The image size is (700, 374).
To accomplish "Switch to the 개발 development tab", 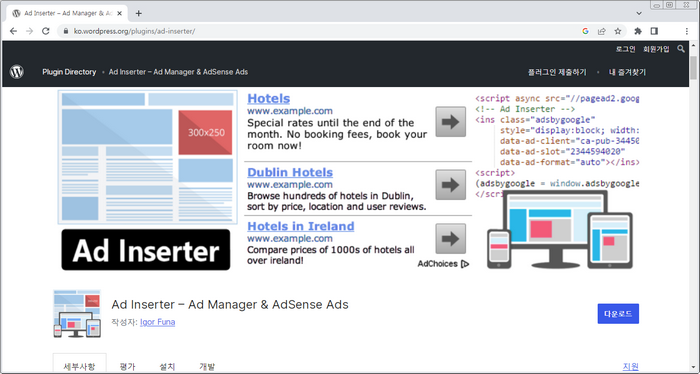I will pyautogui.click(x=207, y=366).
